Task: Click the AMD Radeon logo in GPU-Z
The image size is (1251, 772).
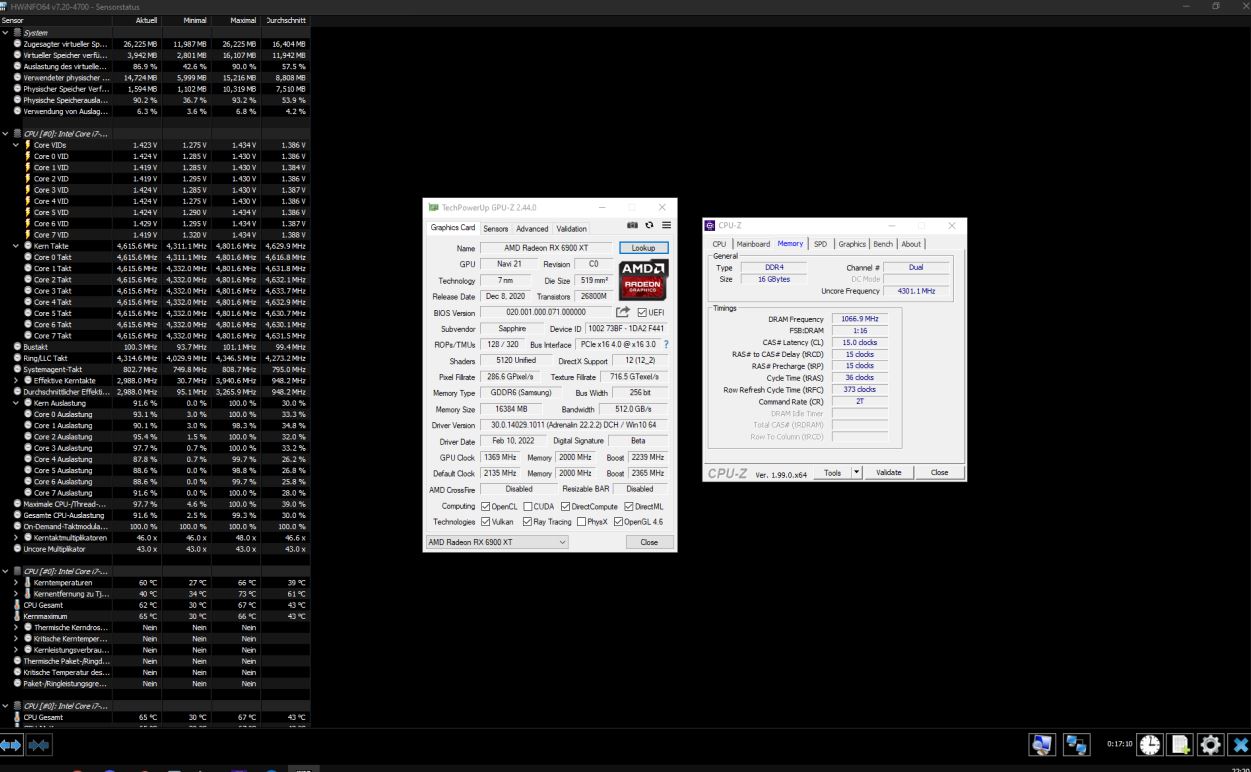Action: [x=645, y=278]
